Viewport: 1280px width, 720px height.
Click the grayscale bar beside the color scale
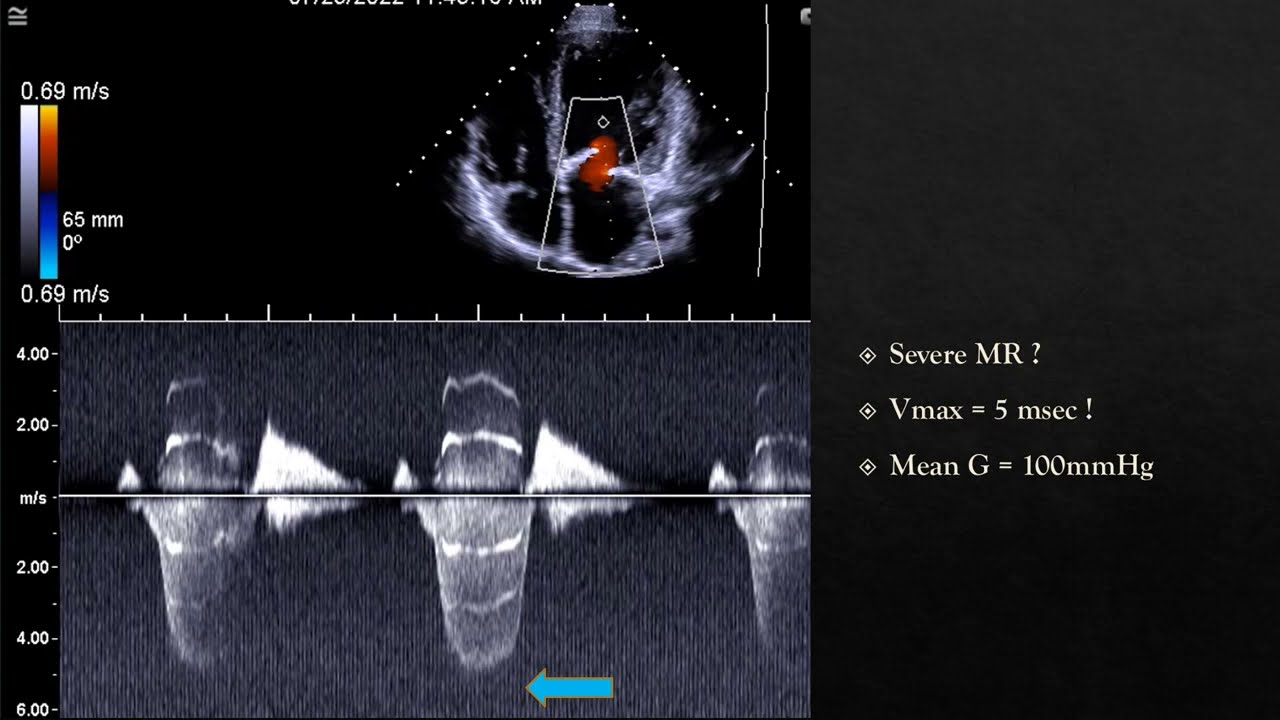coord(29,191)
